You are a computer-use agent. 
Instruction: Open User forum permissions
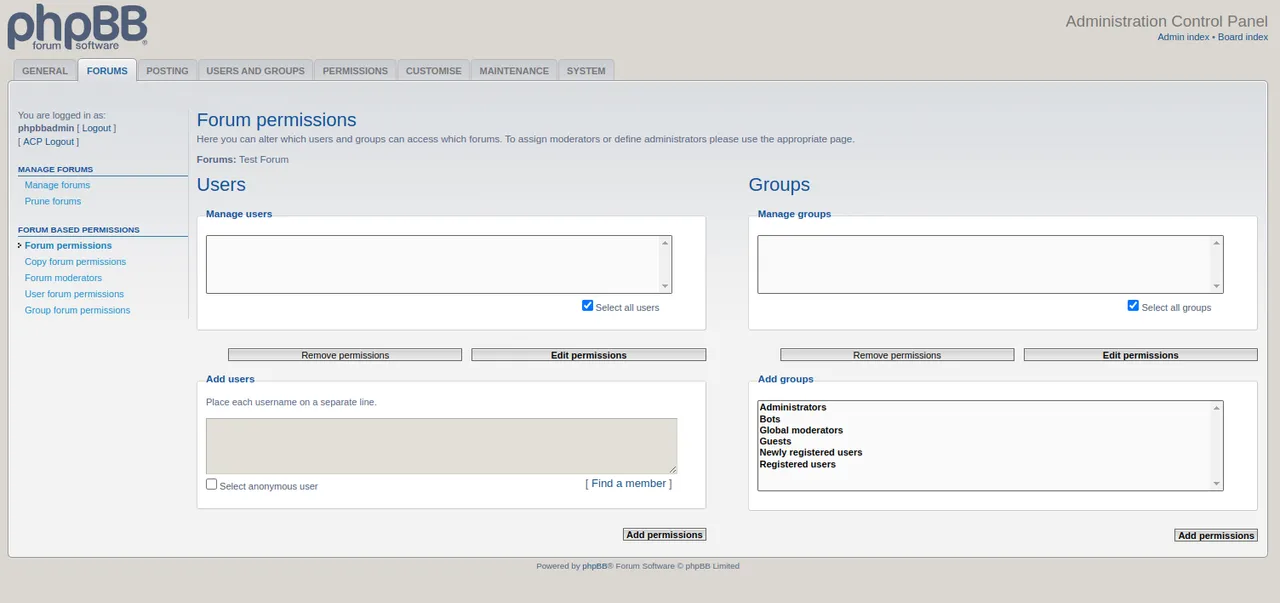74,294
